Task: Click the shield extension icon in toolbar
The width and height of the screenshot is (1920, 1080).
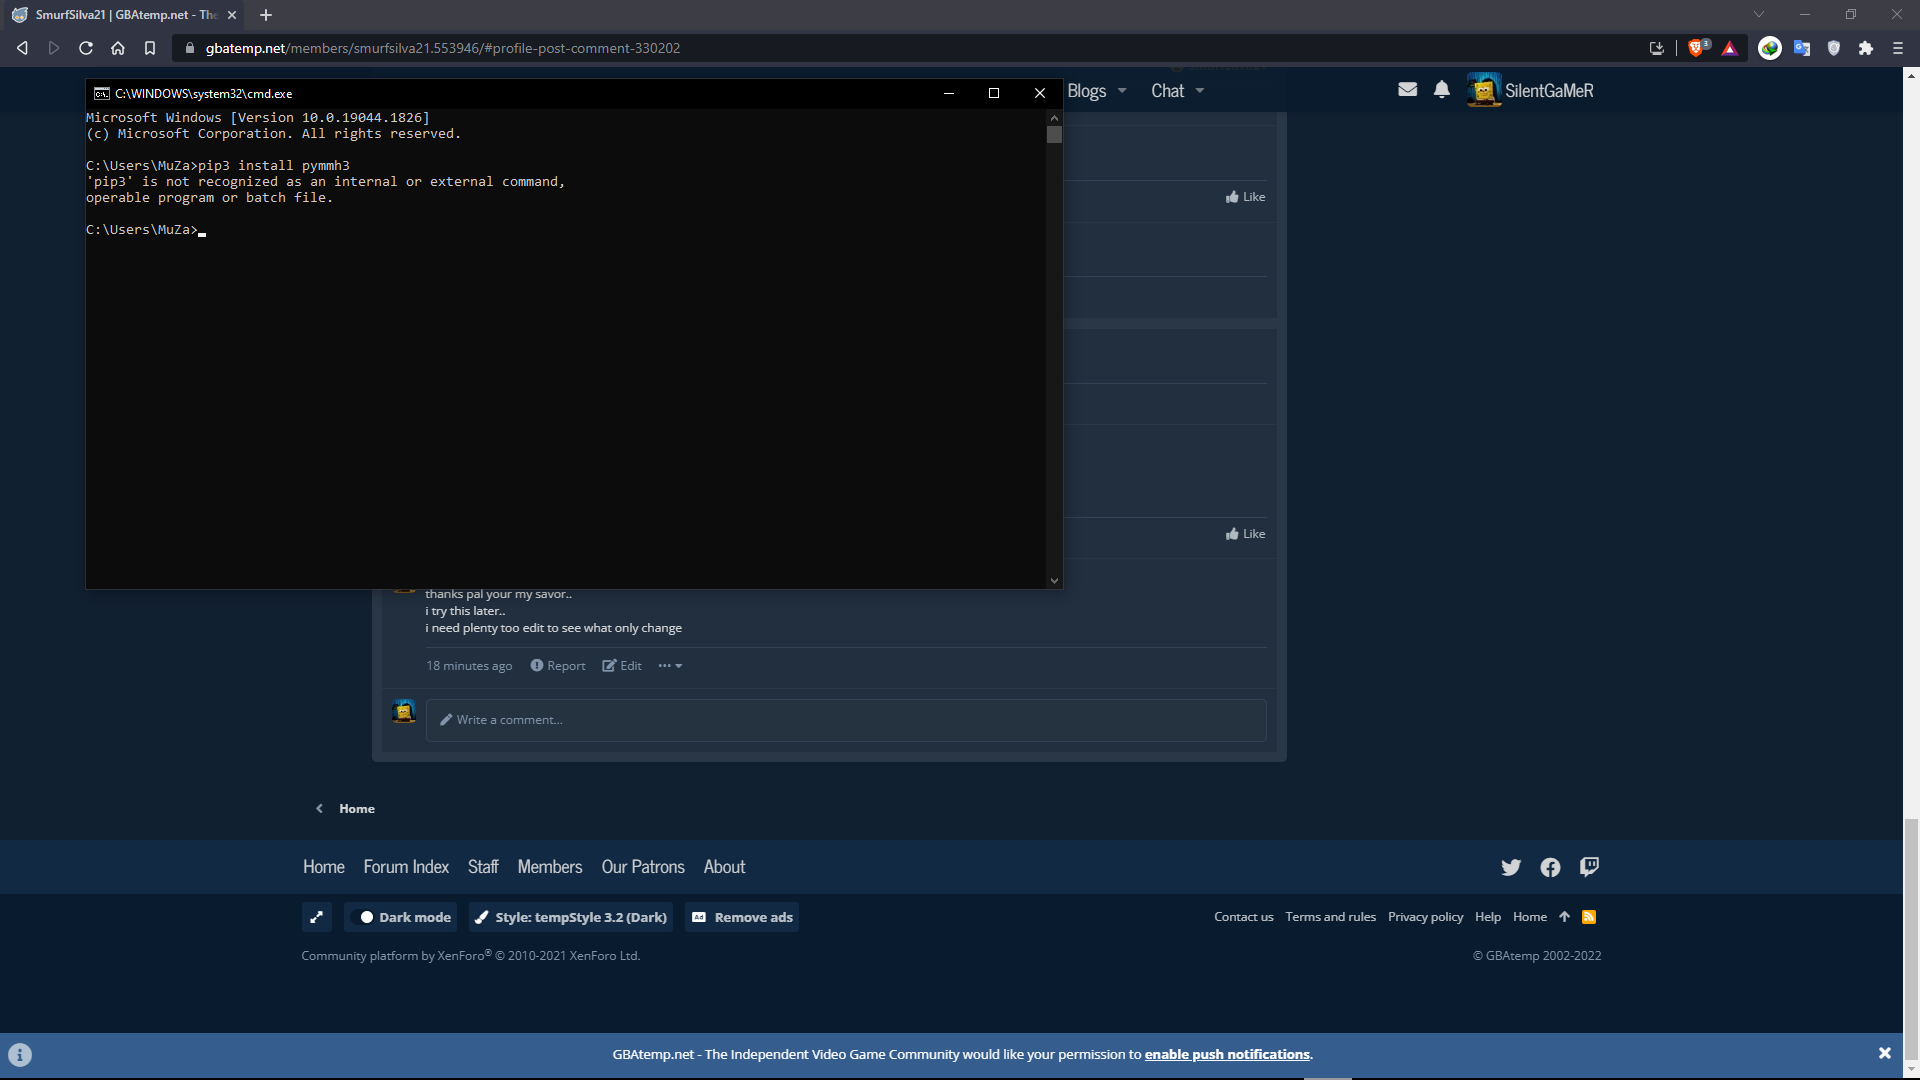Action: 1834,48
